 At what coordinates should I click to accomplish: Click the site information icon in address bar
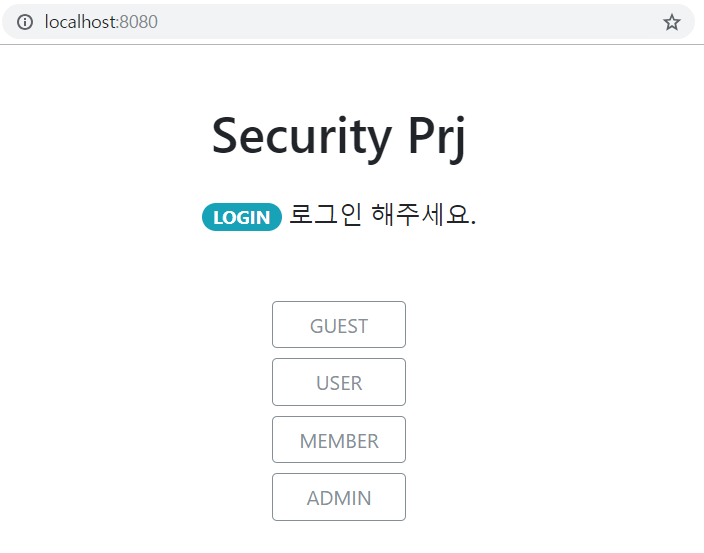tap(26, 22)
